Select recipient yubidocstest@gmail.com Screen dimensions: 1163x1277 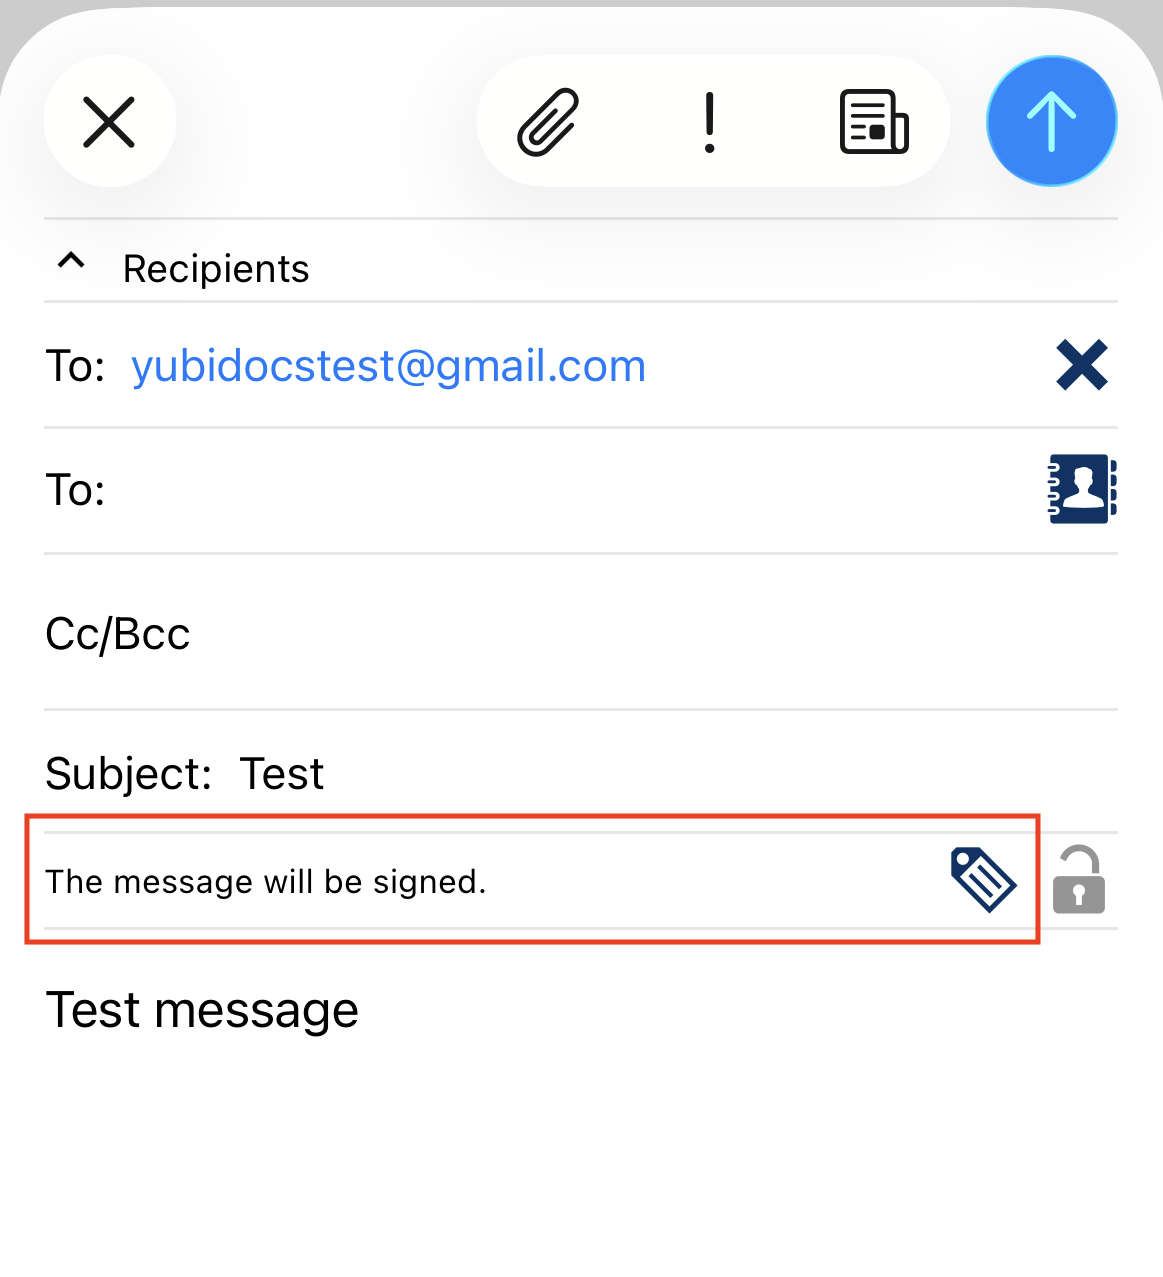[x=388, y=366]
